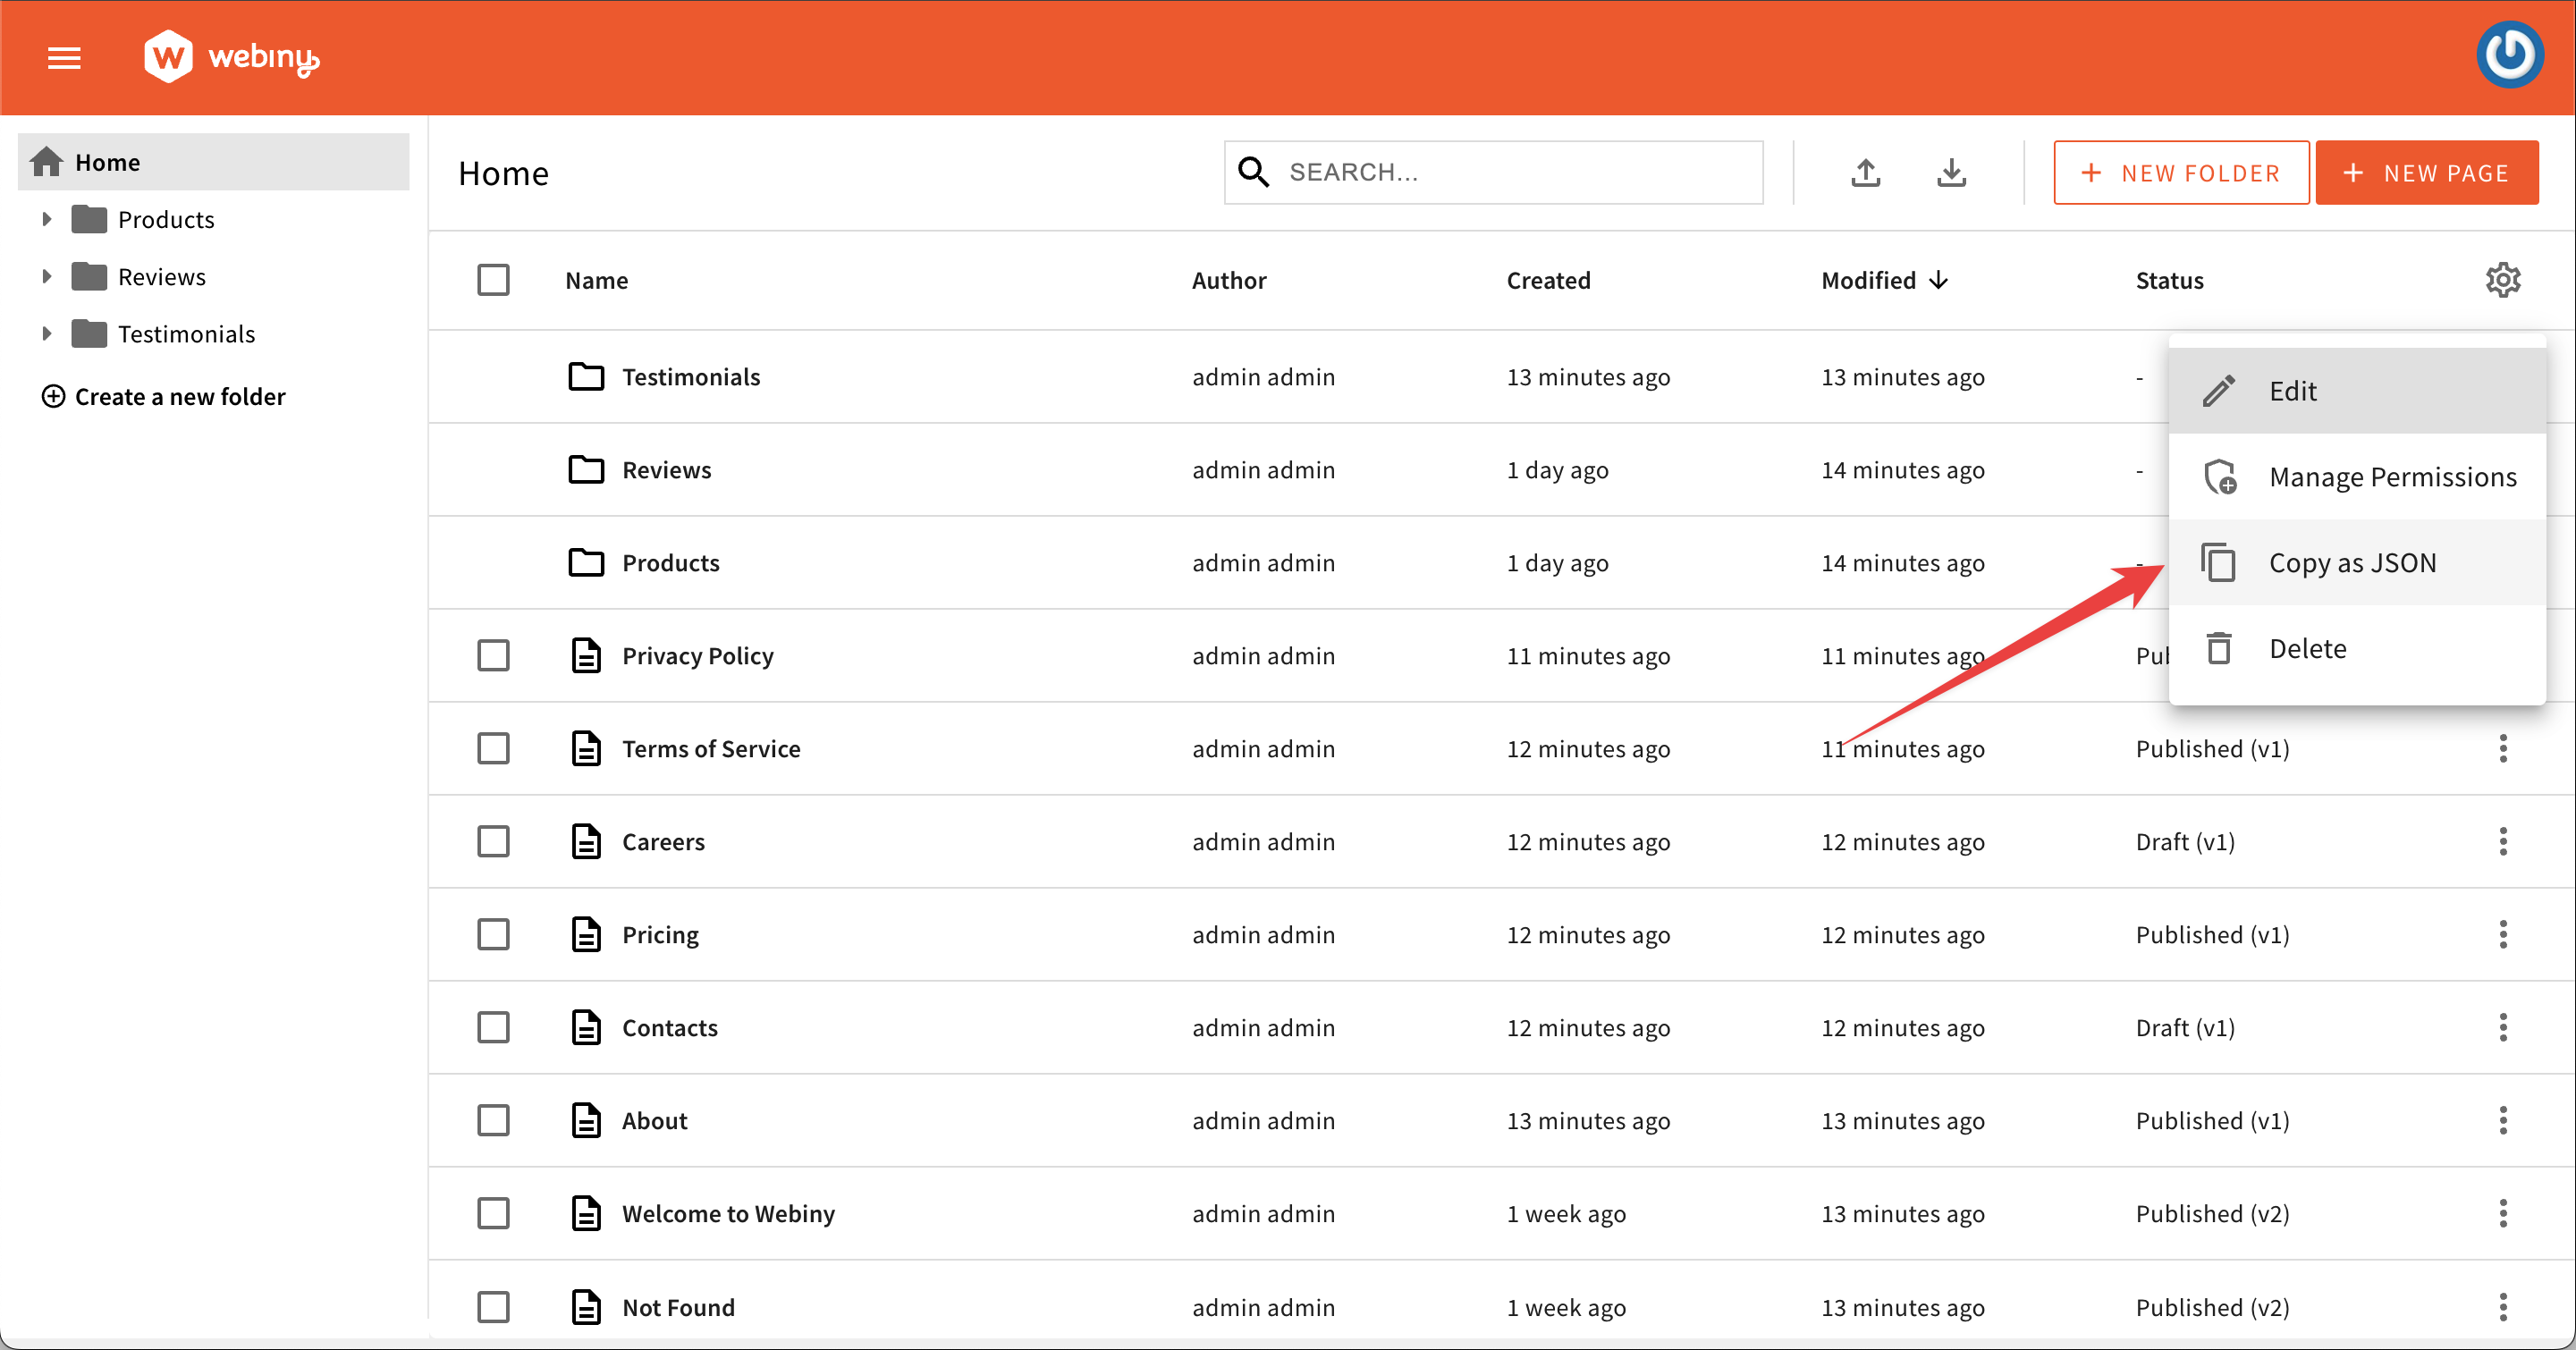Select the Pricing page checkbox

coord(493,935)
